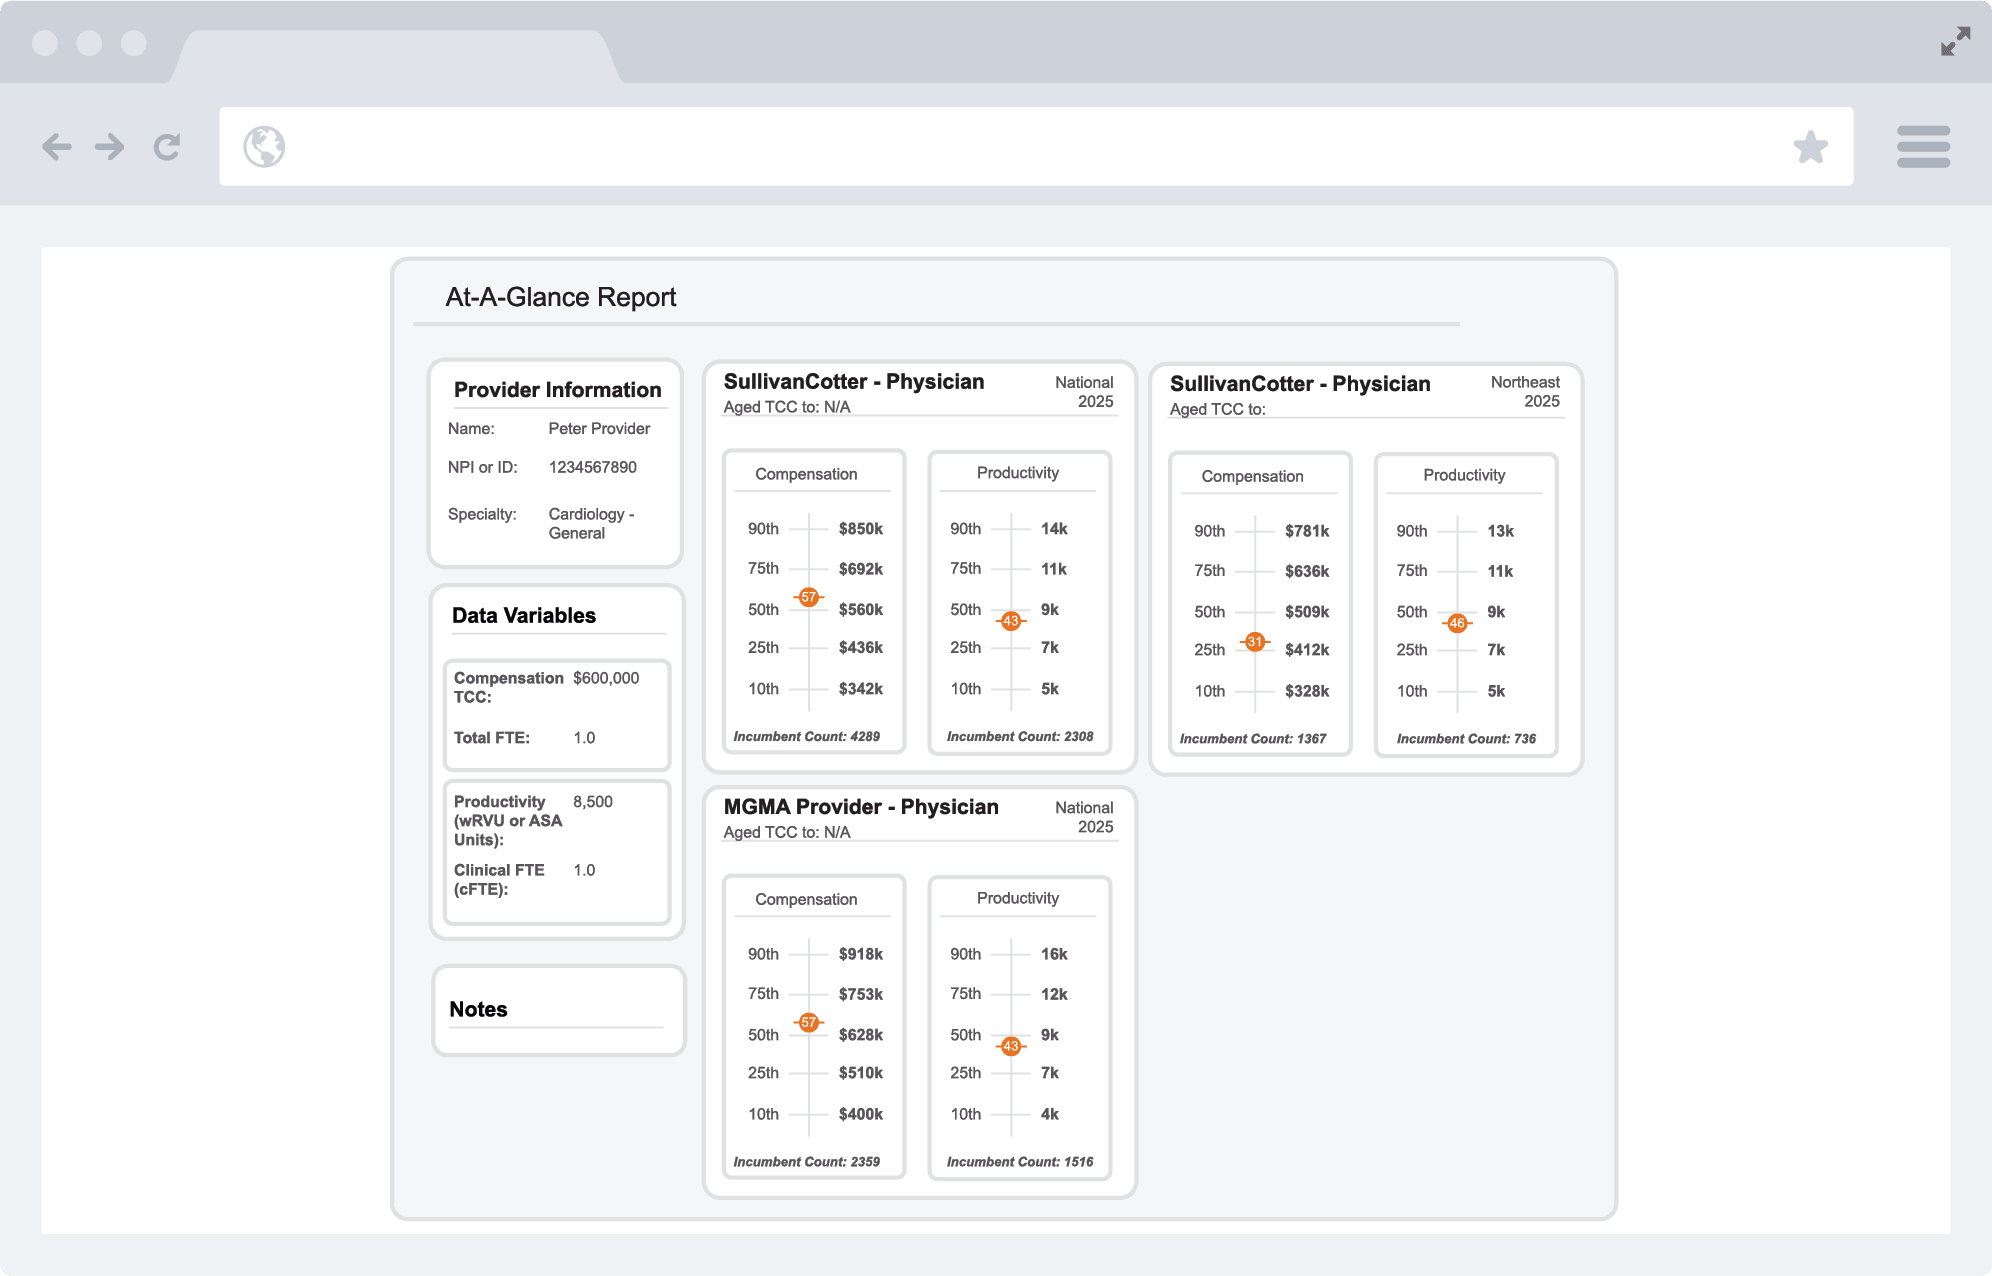Click $628k in MGMA Compensation
1992x1276 pixels.
coord(860,1035)
